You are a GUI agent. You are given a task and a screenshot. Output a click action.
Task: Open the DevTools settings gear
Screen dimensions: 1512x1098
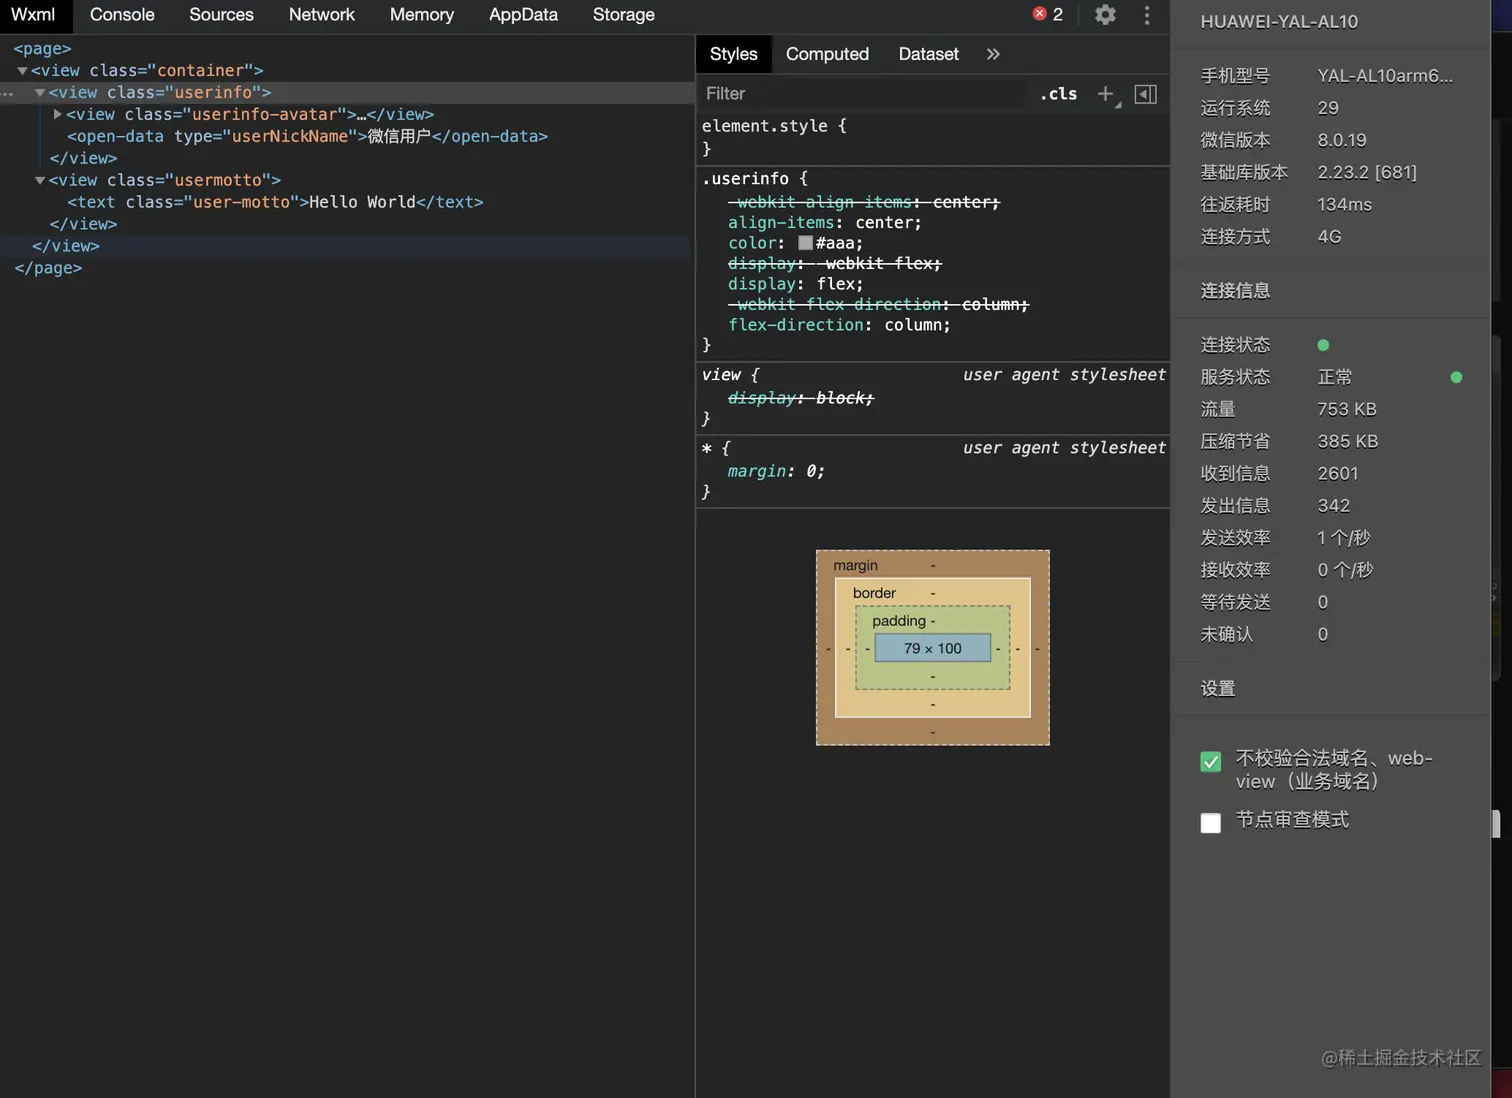pyautogui.click(x=1105, y=15)
